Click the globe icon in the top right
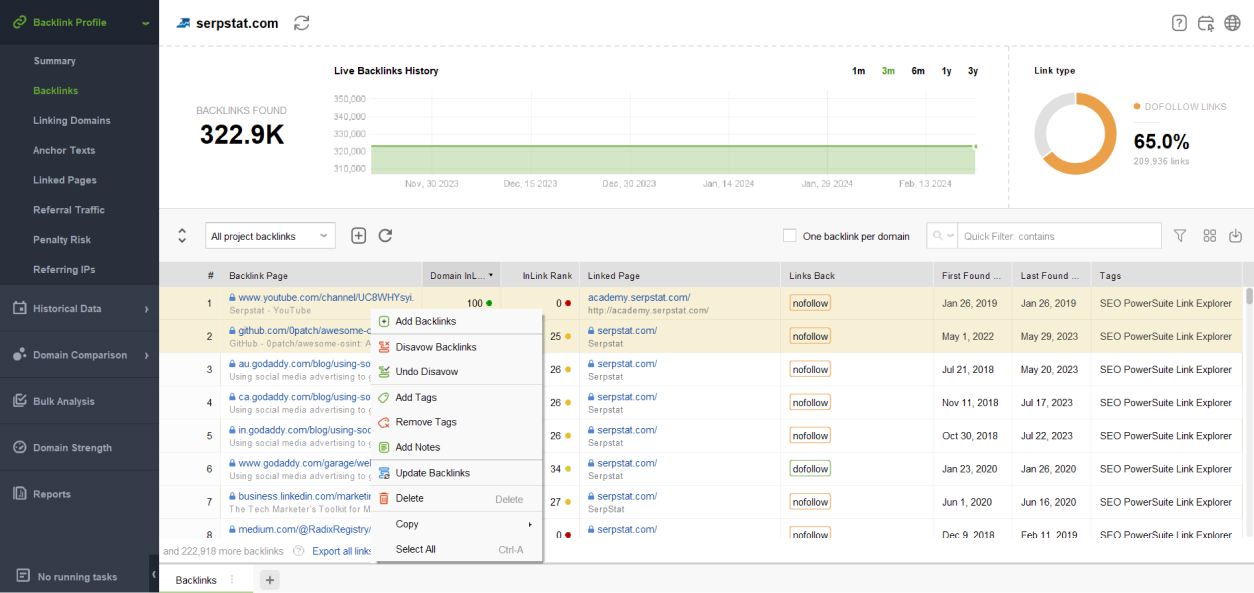Image resolution: width=1254 pixels, height=593 pixels. pyautogui.click(x=1233, y=23)
